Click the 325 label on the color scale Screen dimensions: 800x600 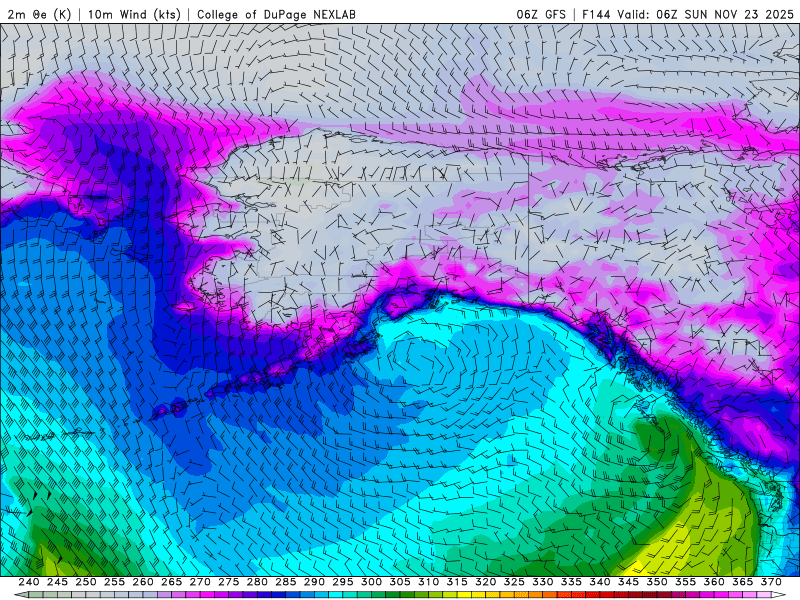point(514,582)
